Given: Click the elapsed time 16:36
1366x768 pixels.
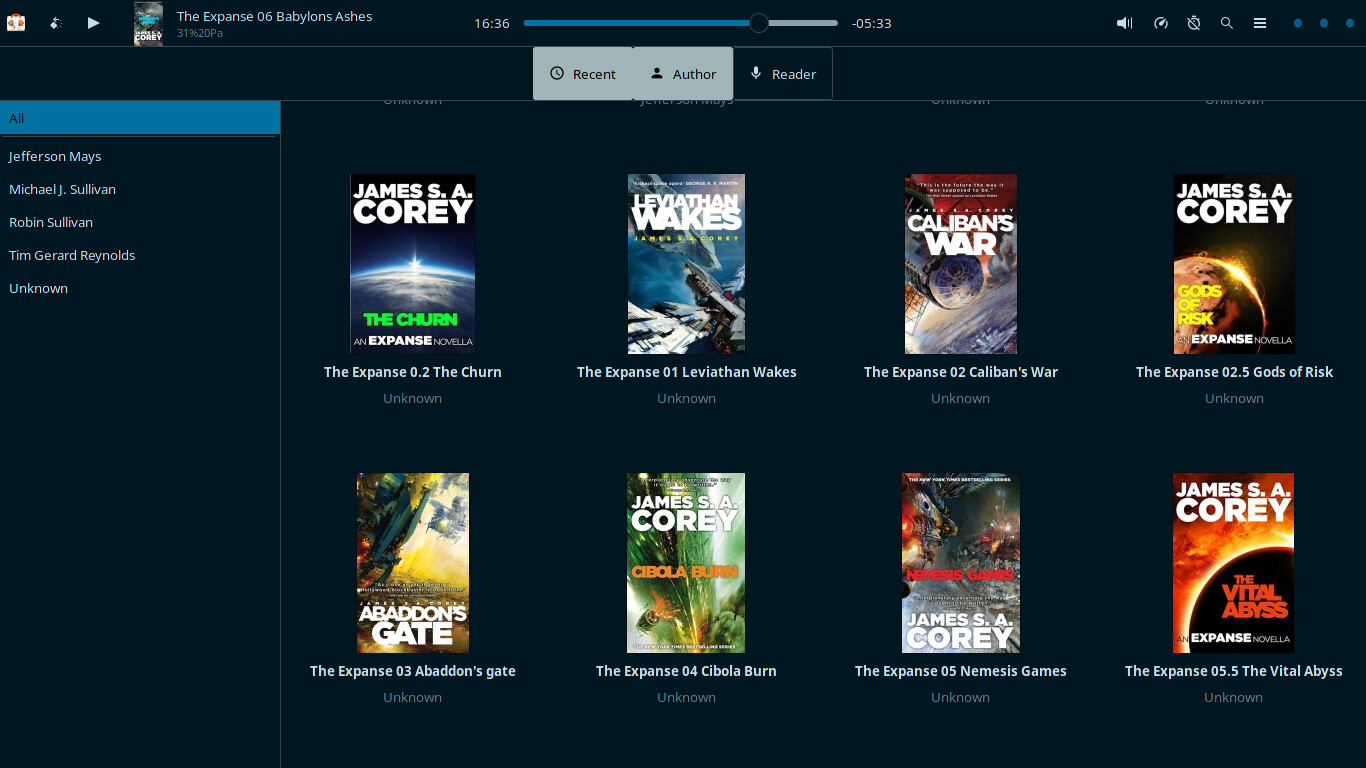Looking at the screenshot, I should pyautogui.click(x=492, y=23).
